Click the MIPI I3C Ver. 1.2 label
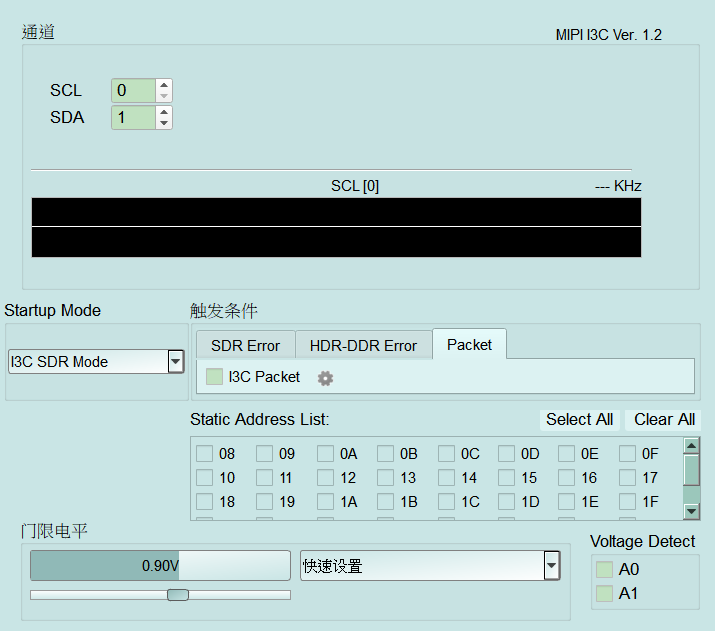This screenshot has width=715, height=631. click(608, 35)
